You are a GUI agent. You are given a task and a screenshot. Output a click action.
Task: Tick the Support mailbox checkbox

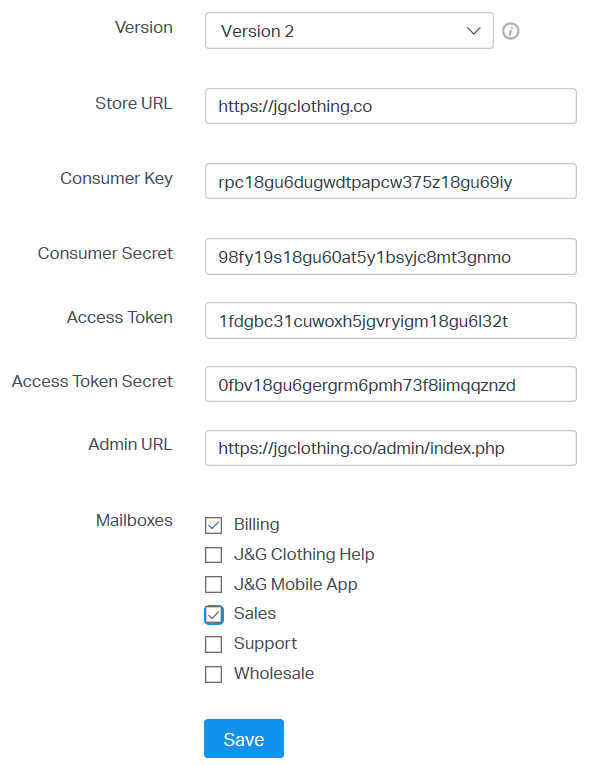(x=213, y=644)
